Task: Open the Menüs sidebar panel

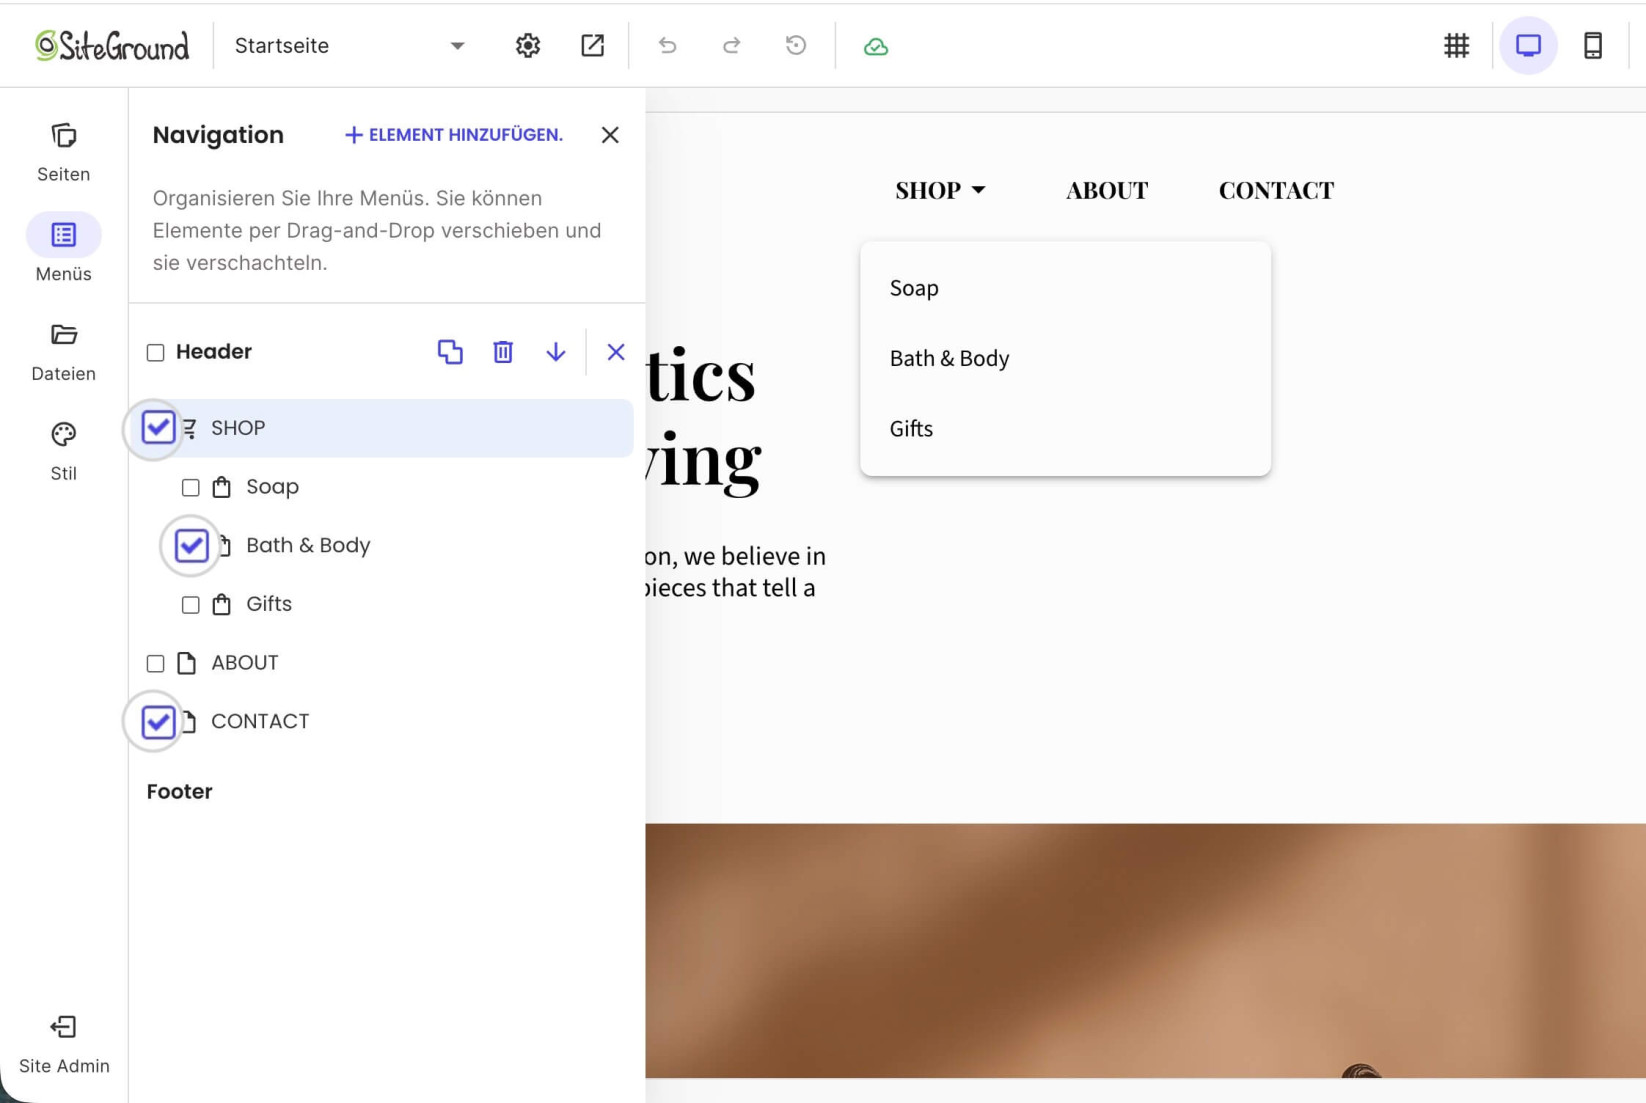Action: point(64,248)
